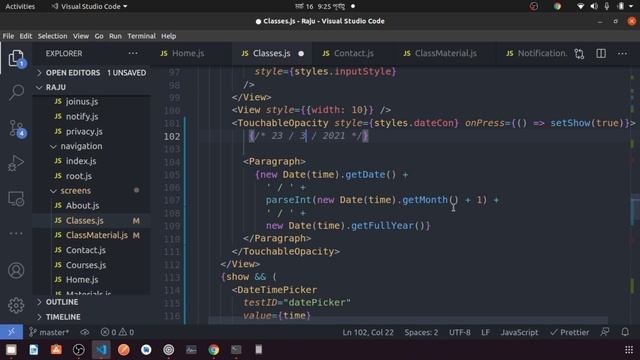640x360 pixels.
Task: Show additional views ellipsis in activity bar
Action: pyautogui.click(x=16, y=233)
